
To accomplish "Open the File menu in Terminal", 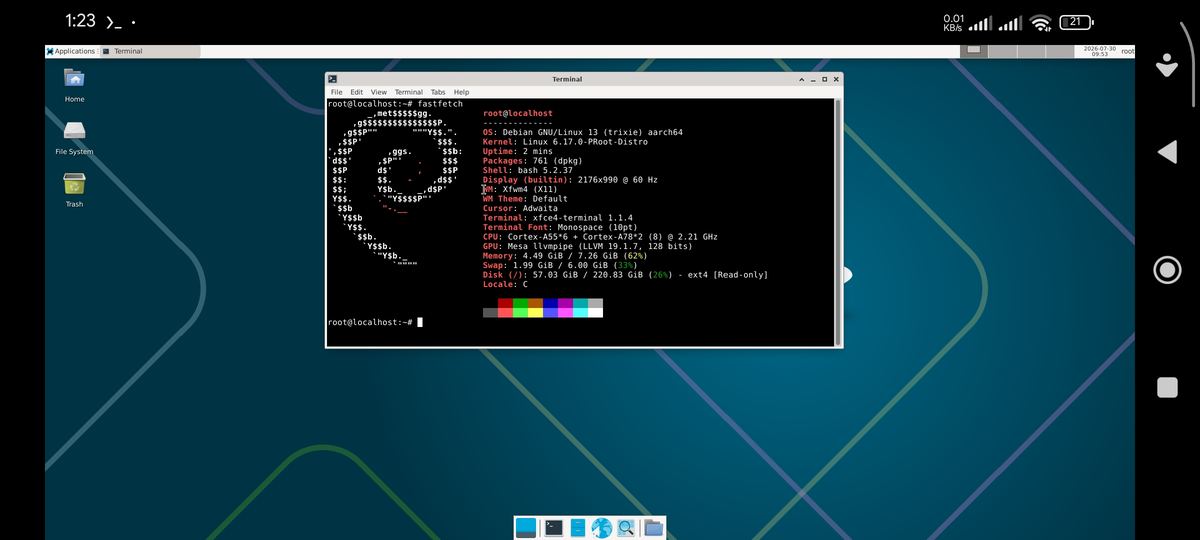I will click(337, 92).
